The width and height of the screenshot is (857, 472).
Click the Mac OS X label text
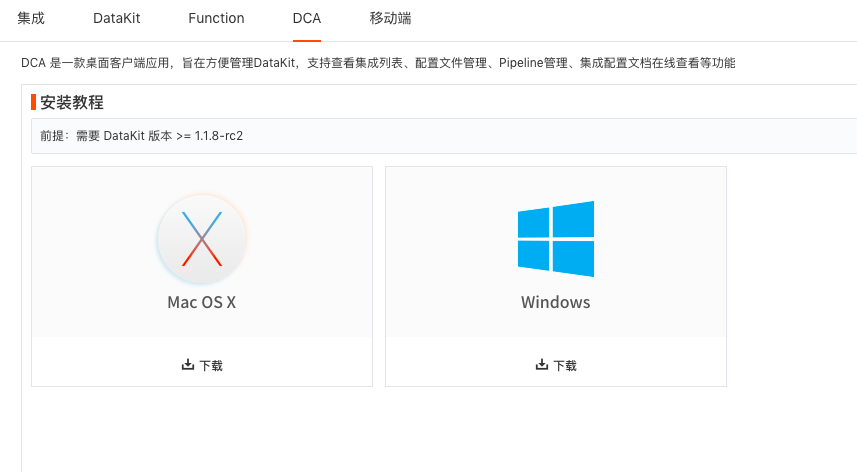tap(202, 302)
